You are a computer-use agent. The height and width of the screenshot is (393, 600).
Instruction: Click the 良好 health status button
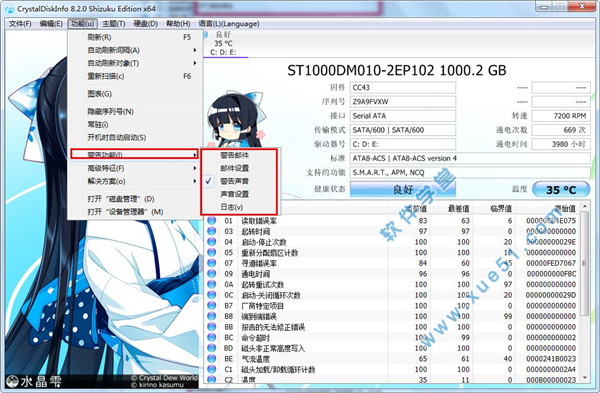pyautogui.click(x=403, y=189)
